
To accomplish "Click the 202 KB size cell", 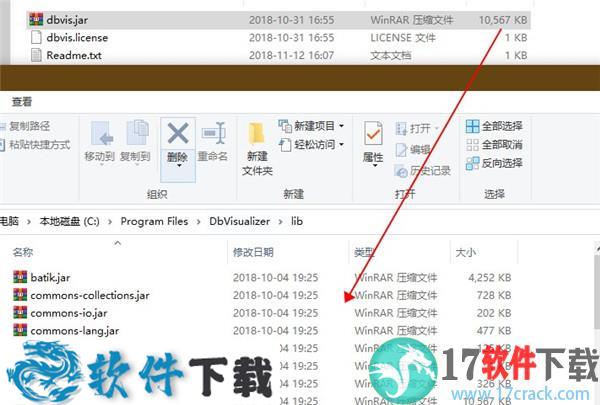I will click(x=494, y=313).
